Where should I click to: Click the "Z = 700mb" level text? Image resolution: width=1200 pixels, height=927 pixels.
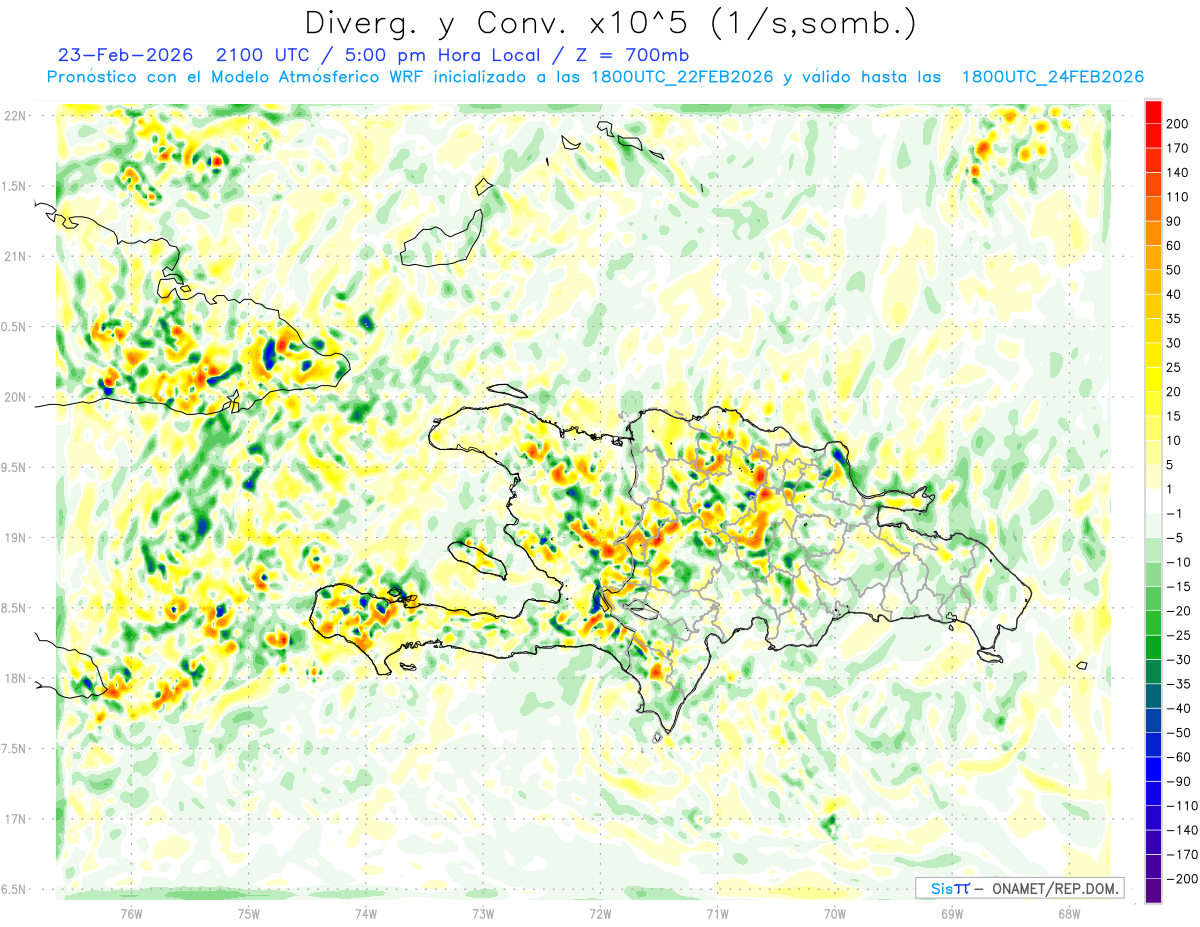(x=634, y=55)
